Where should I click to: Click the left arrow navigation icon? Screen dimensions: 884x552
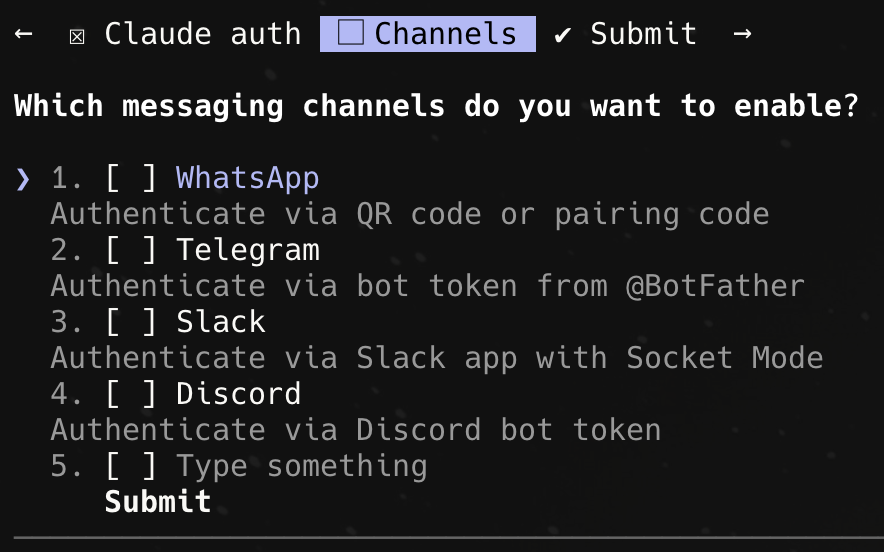(24, 34)
